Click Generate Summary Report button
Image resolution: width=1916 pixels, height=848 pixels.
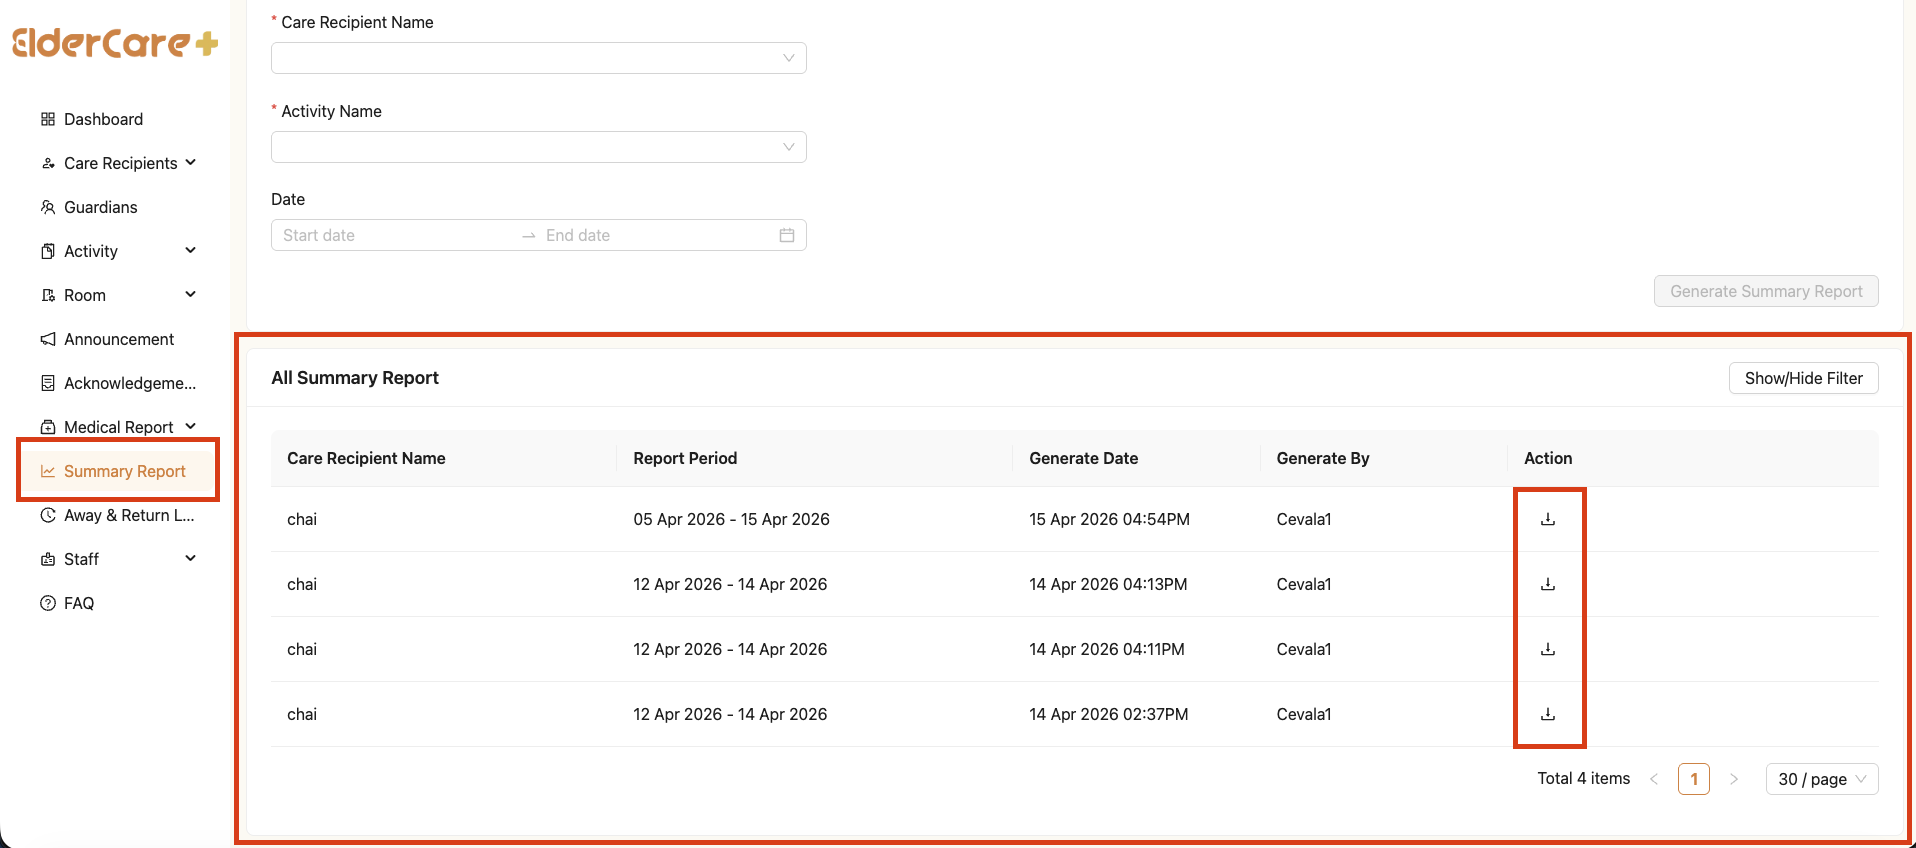(x=1765, y=291)
